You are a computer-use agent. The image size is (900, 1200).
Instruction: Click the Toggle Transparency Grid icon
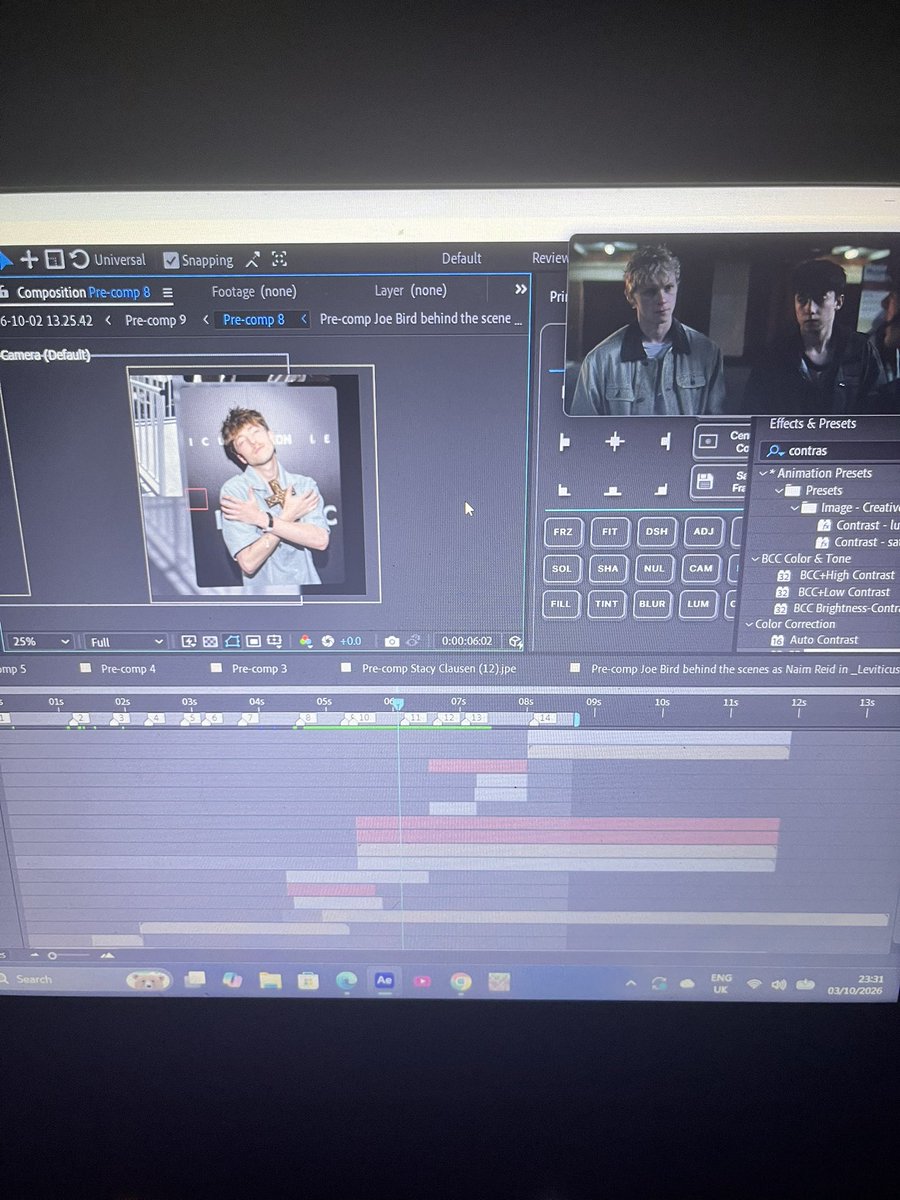click(210, 641)
